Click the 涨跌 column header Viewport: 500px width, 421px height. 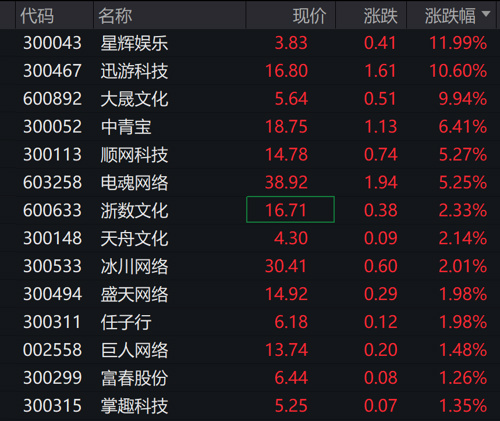(x=380, y=16)
